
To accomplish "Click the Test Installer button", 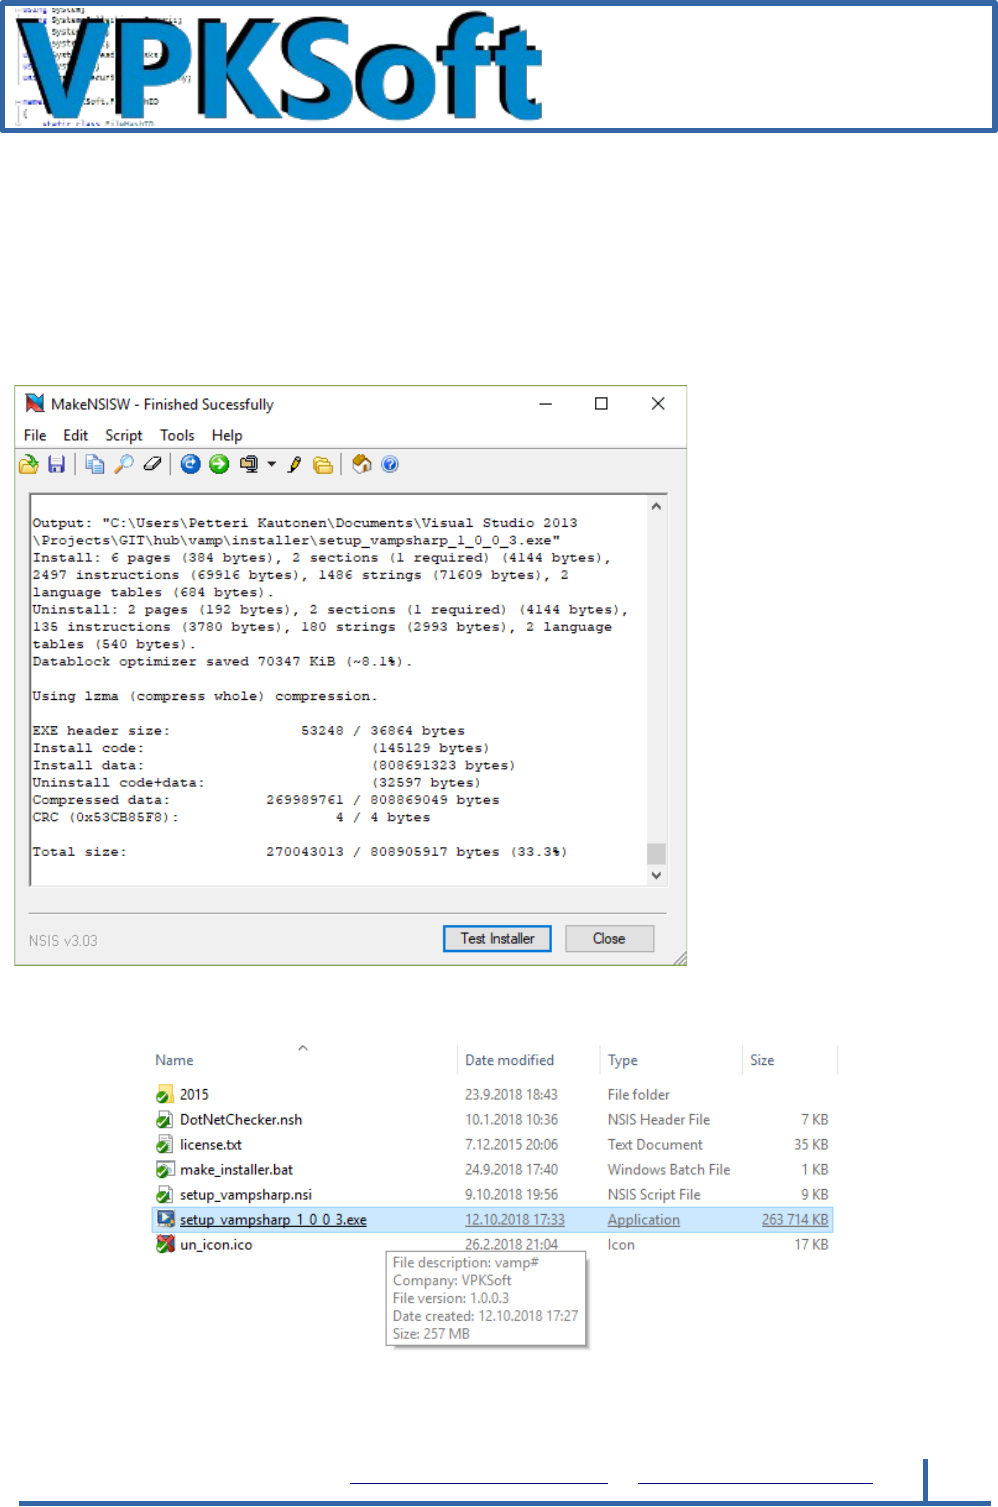I will [497, 939].
